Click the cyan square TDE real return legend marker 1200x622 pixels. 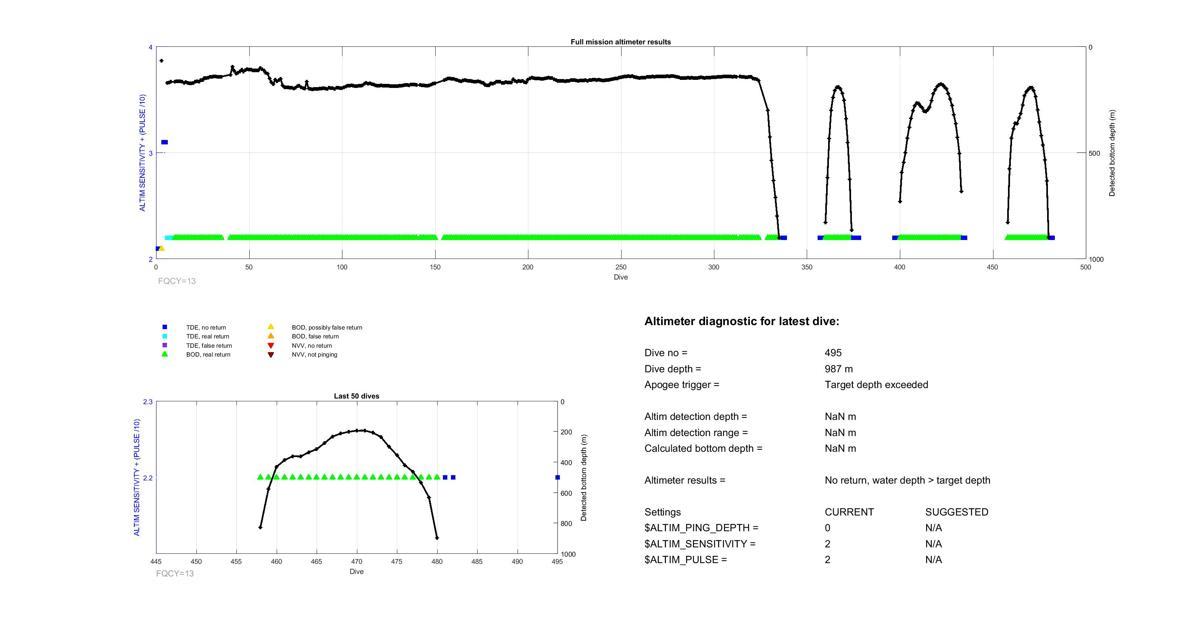[x=164, y=336]
